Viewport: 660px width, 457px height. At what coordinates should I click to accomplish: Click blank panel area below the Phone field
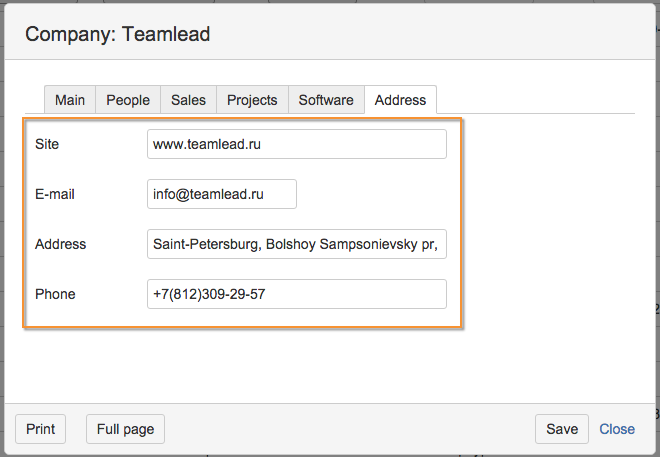(240, 362)
